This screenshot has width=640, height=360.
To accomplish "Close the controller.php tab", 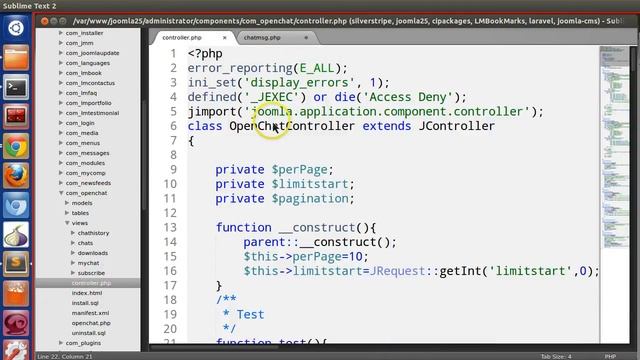I will tap(224, 38).
